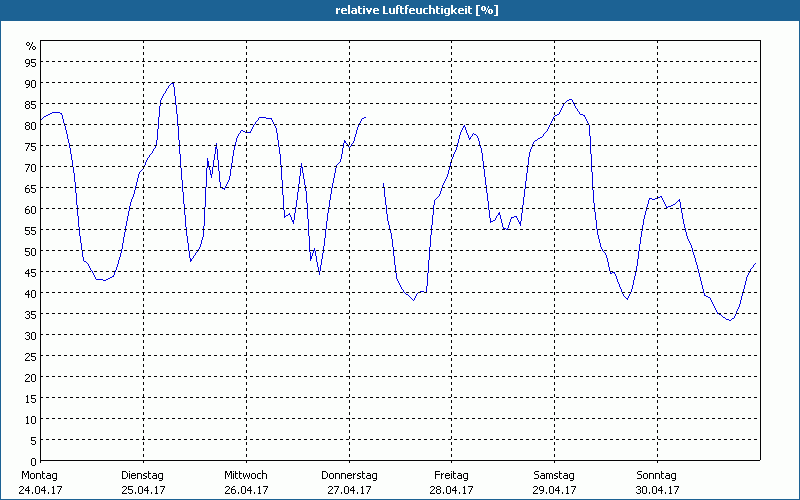Image resolution: width=800 pixels, height=500 pixels.
Task: Click the date '29.04.17'
Action: coord(555,490)
